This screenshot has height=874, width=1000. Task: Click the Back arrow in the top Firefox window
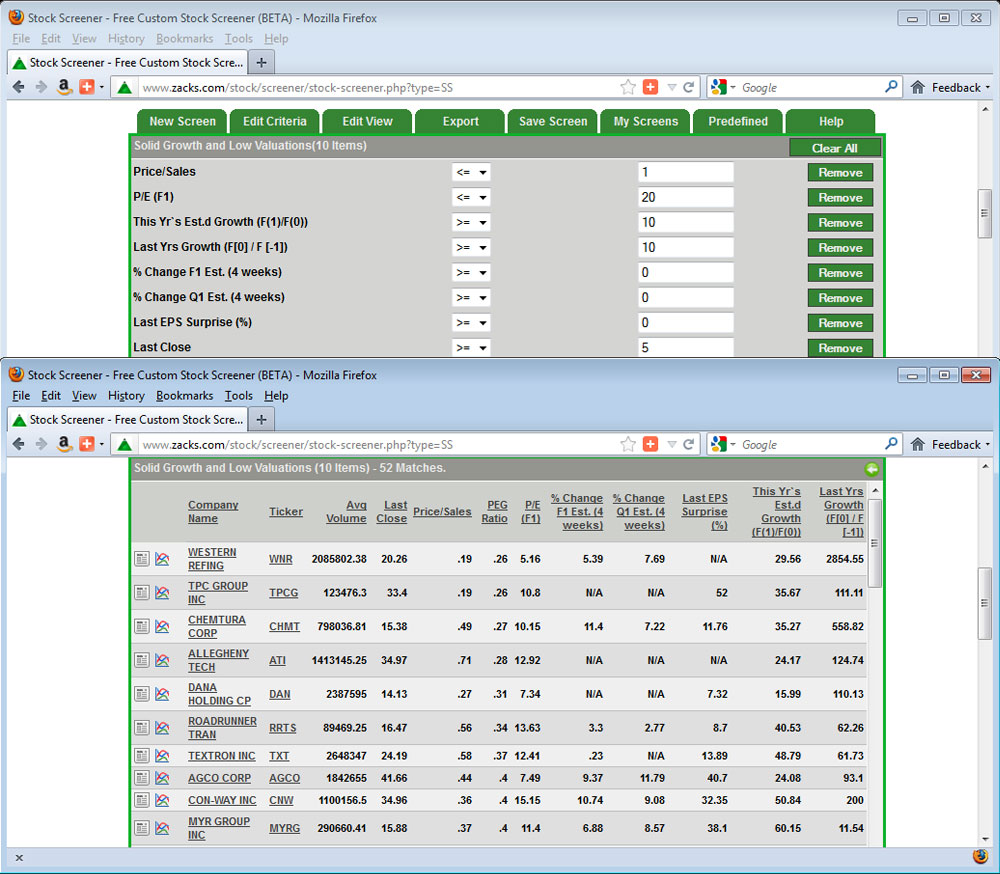(18, 87)
